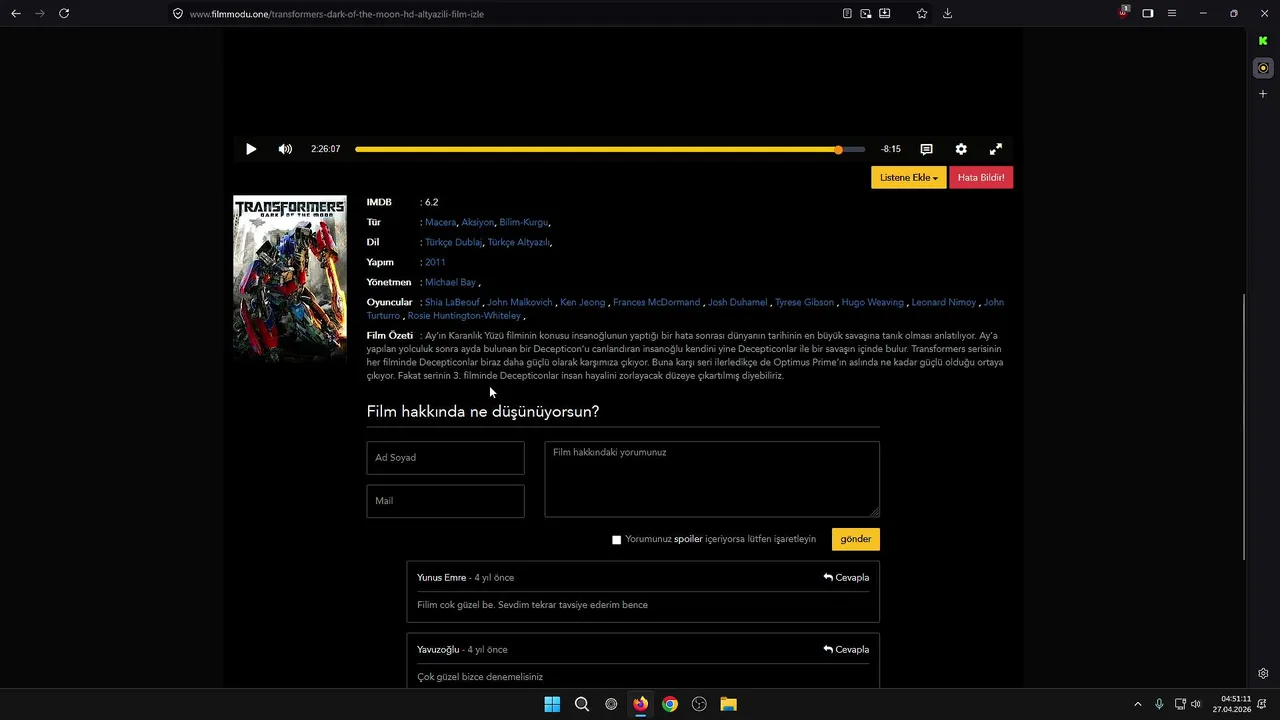The height and width of the screenshot is (720, 1280).
Task: Show hidden system tray icons
Action: [1137, 704]
